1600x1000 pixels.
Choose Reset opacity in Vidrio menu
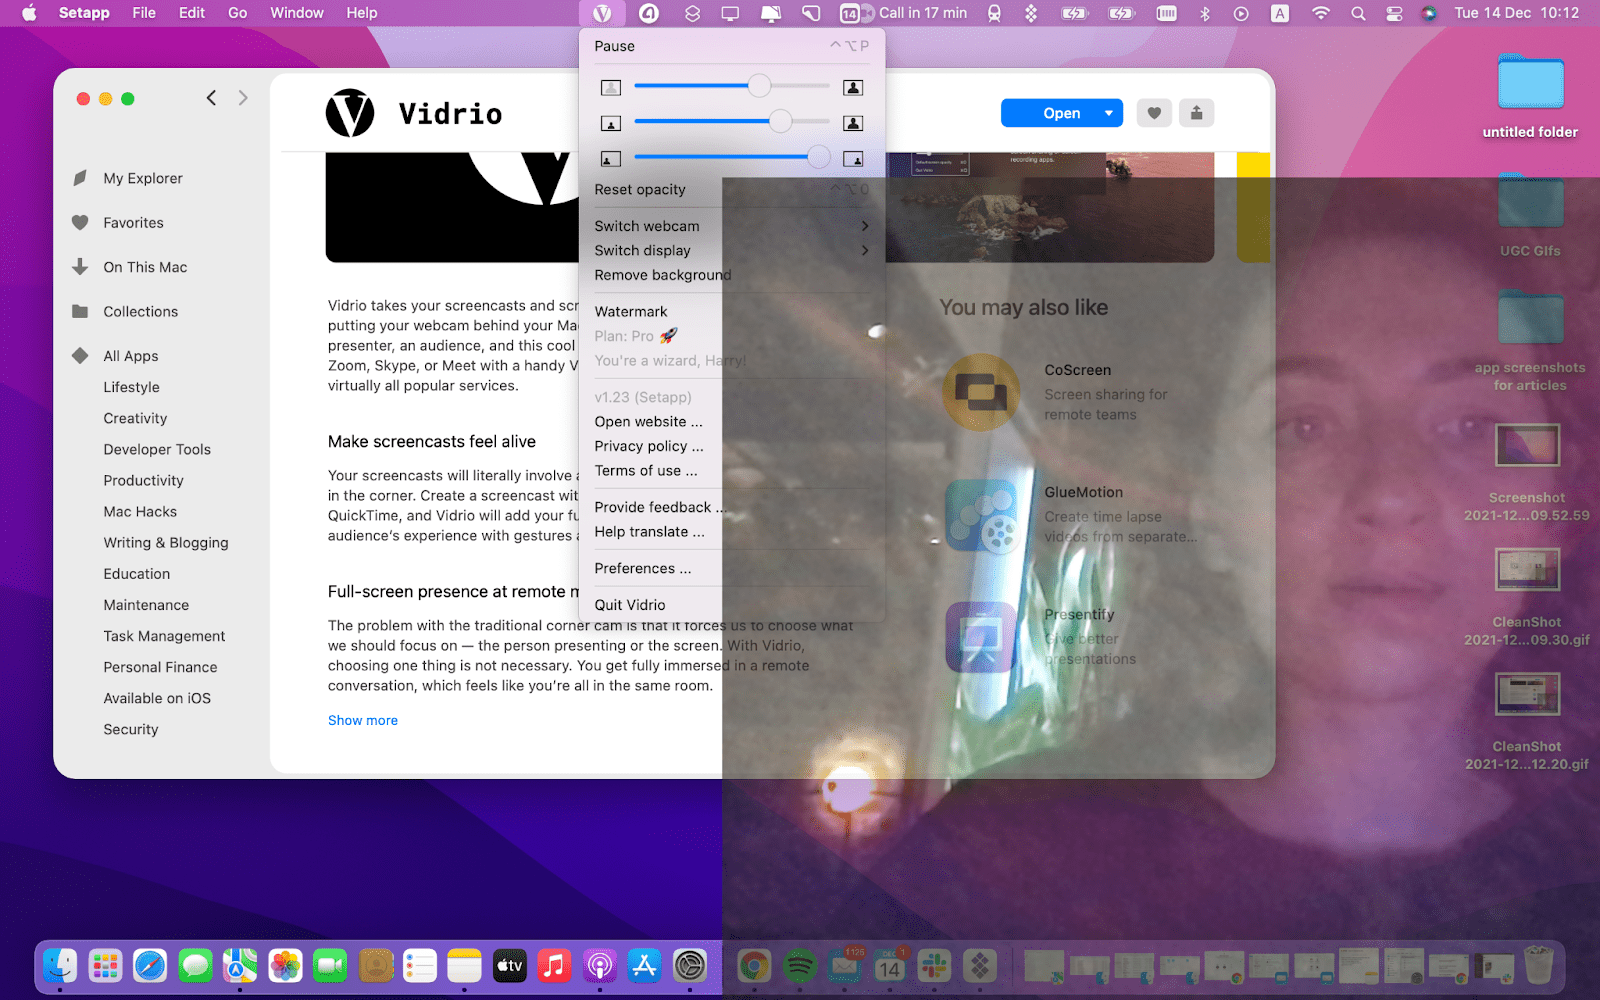click(x=732, y=189)
